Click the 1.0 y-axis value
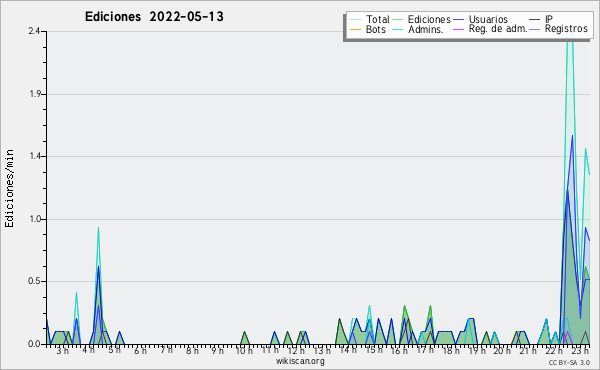 (35, 219)
